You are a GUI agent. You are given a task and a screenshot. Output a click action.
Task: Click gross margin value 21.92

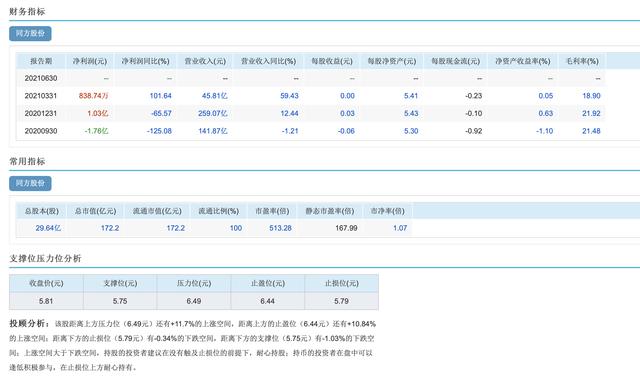591,113
